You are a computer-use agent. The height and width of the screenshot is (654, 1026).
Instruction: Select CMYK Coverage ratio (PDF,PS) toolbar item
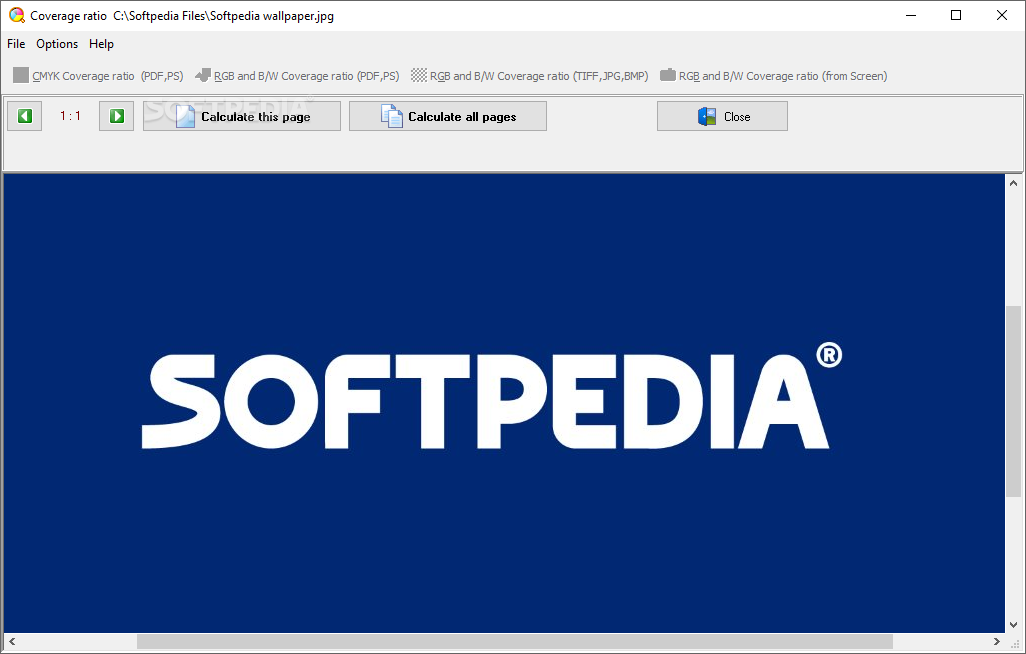tap(98, 76)
